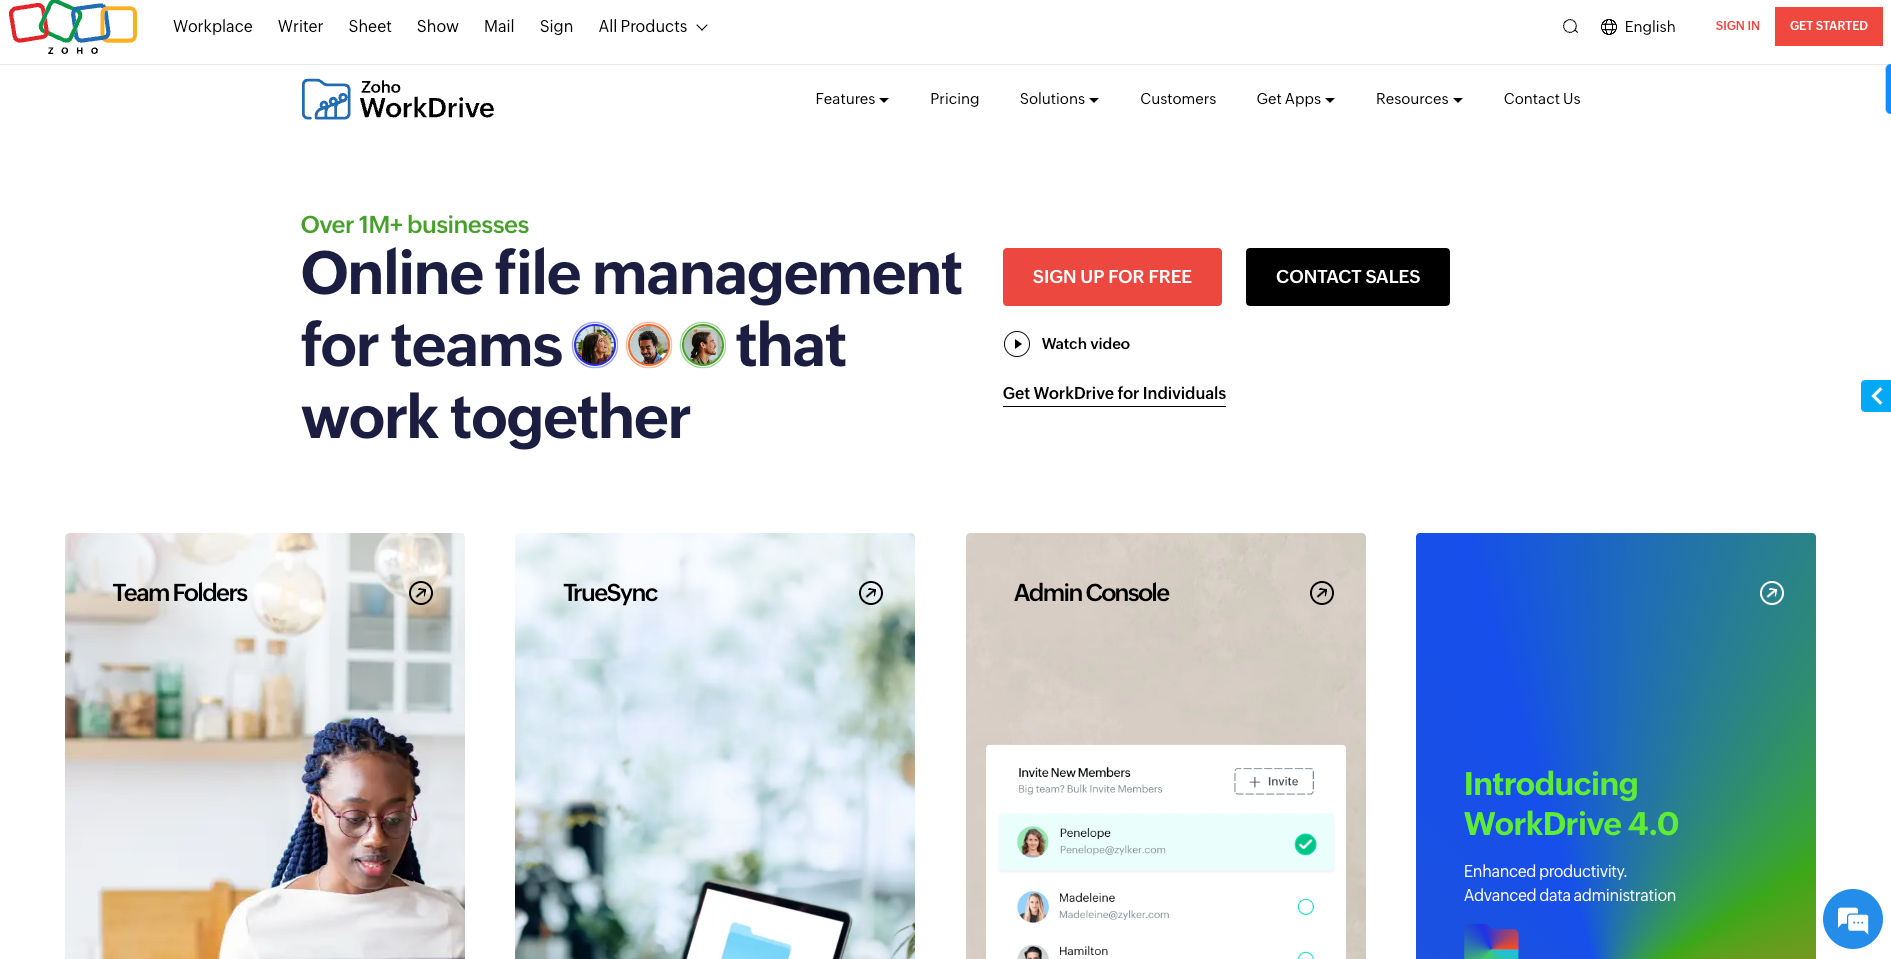Expand the Solutions menu

tap(1059, 99)
